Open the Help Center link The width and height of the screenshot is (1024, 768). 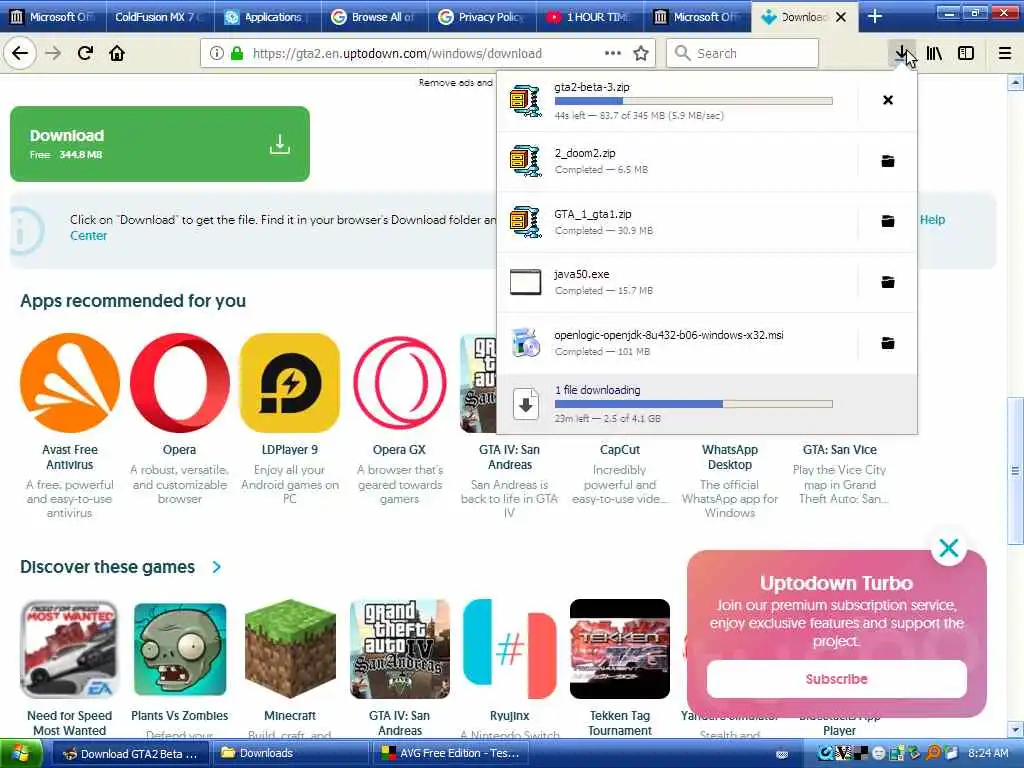coord(88,236)
